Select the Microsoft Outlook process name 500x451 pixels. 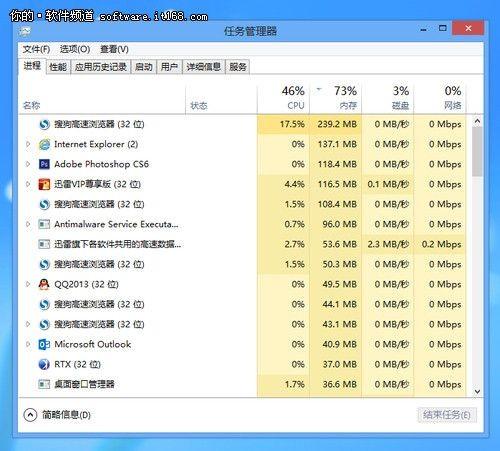tap(93, 344)
